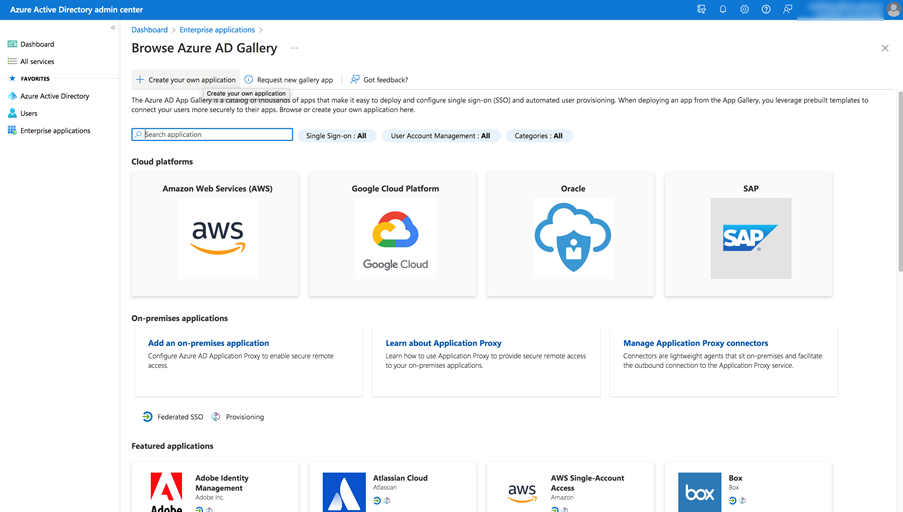Open the User Account Management filter
The width and height of the screenshot is (903, 512).
pyautogui.click(x=440, y=136)
